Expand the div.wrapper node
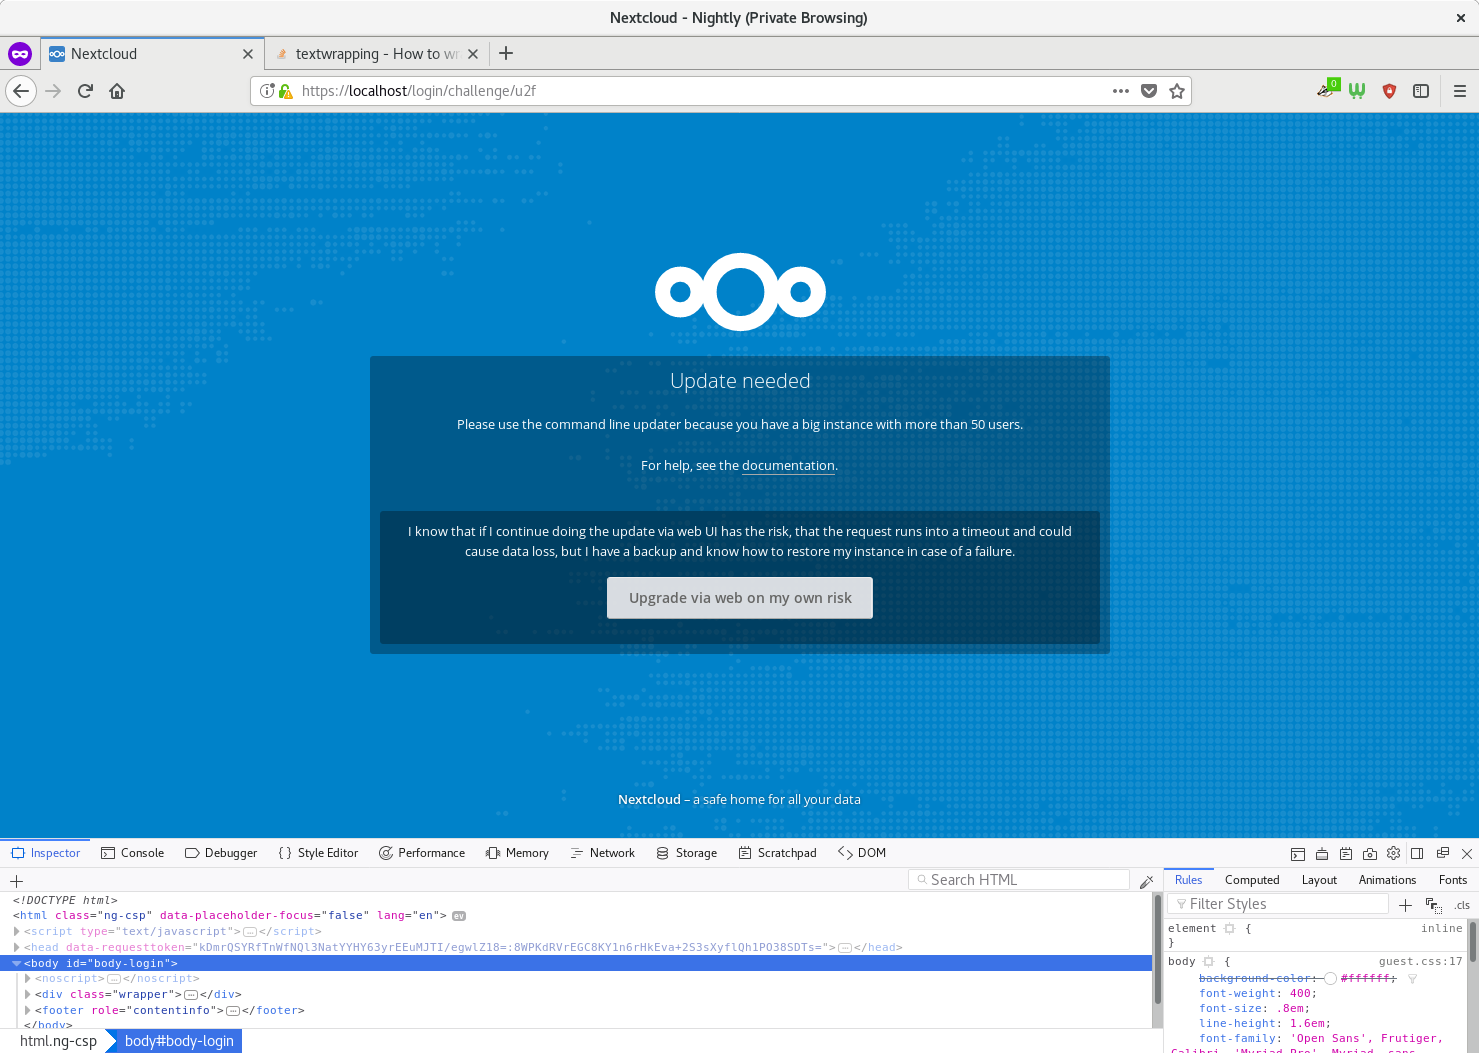The width and height of the screenshot is (1479, 1053). 28,995
